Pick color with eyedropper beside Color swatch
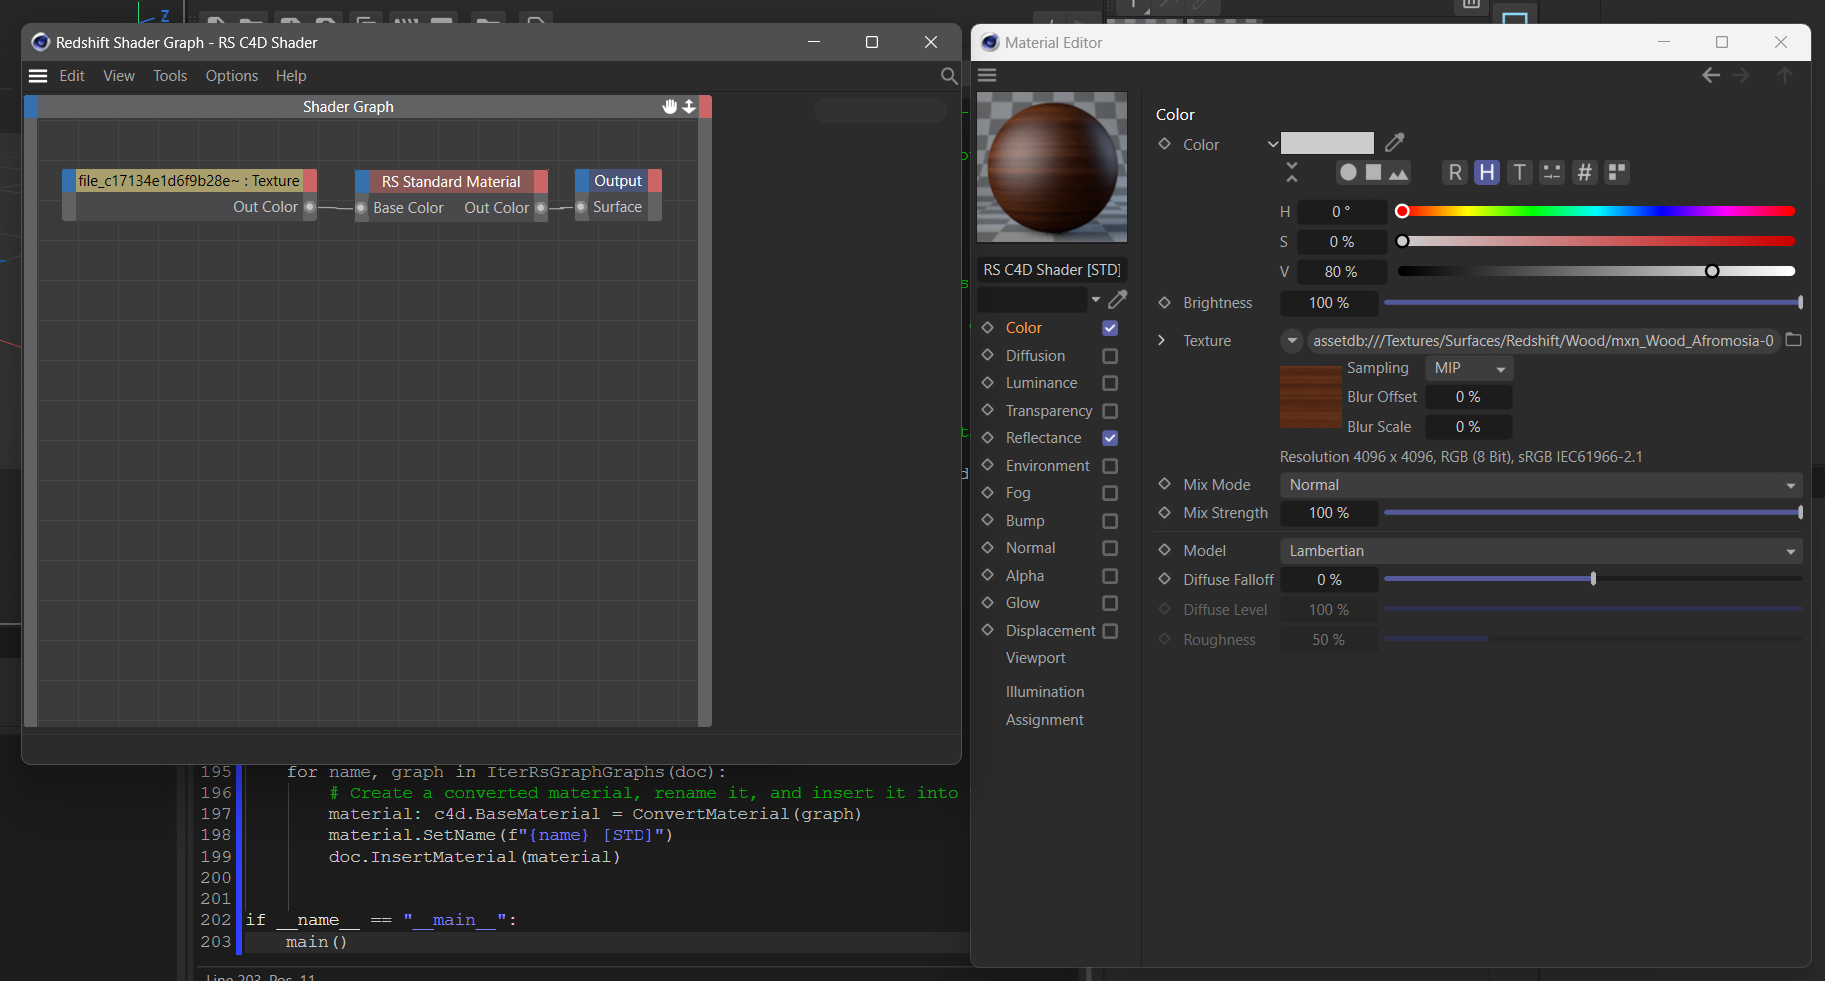Viewport: 1825px width, 981px height. pyautogui.click(x=1395, y=142)
